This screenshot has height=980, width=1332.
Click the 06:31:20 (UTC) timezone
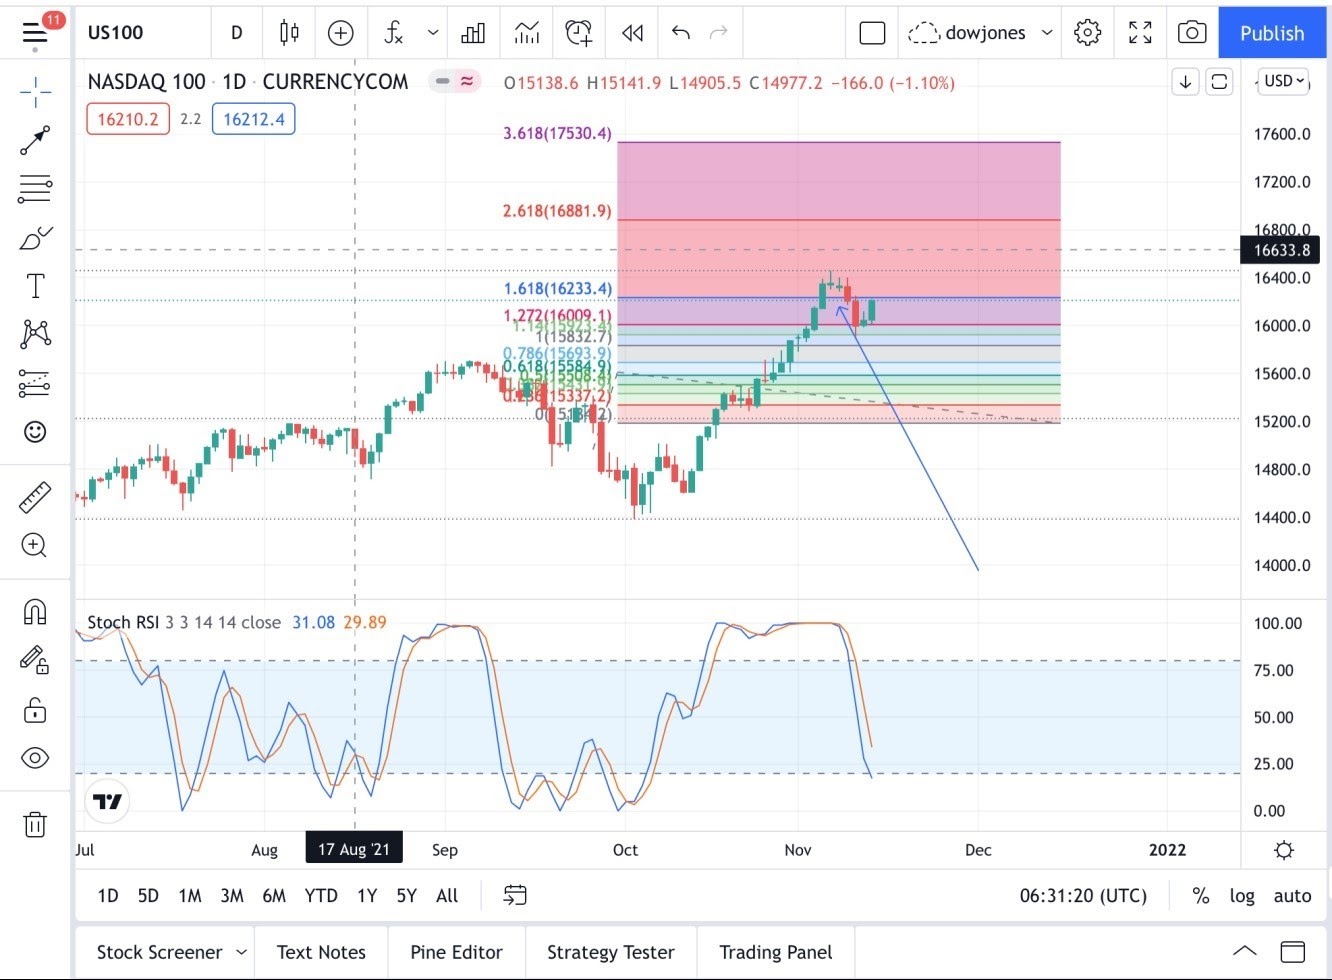[x=1083, y=896]
